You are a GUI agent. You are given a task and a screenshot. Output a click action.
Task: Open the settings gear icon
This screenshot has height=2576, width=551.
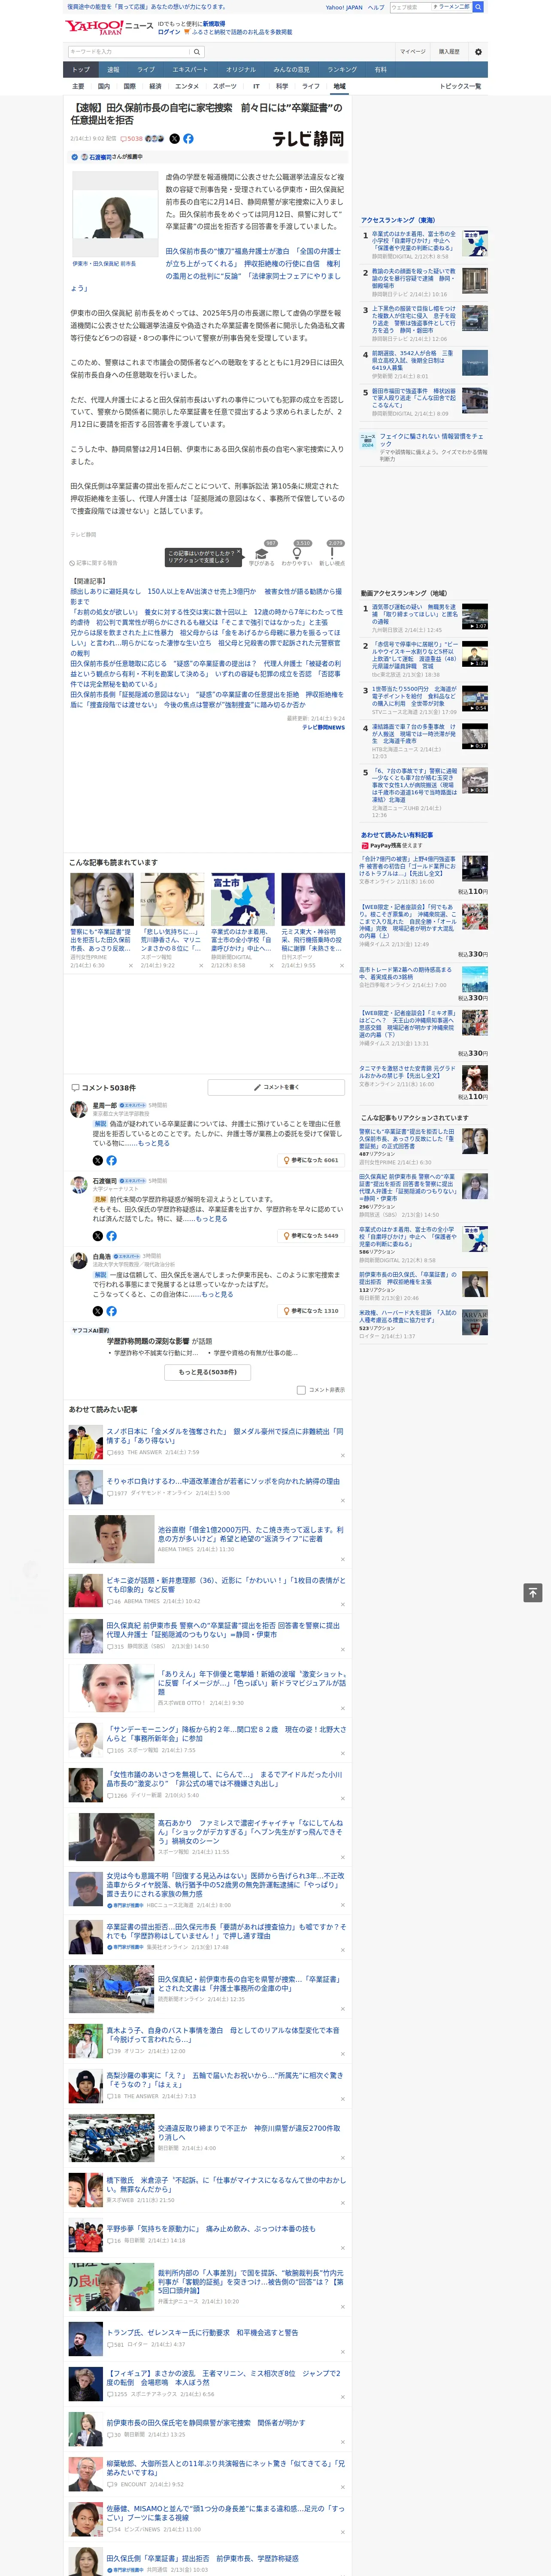(x=478, y=52)
